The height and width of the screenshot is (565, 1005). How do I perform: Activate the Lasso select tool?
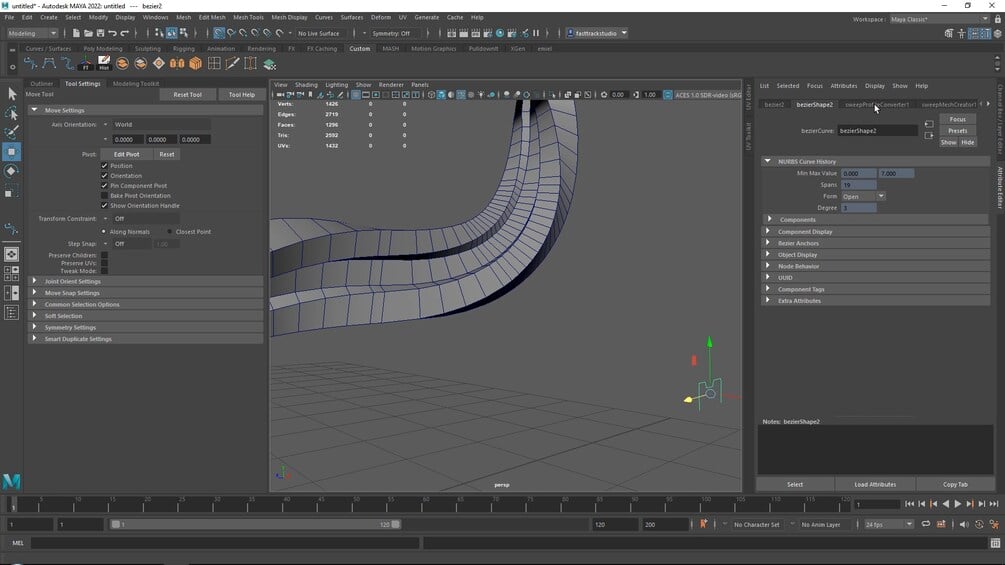(11, 113)
